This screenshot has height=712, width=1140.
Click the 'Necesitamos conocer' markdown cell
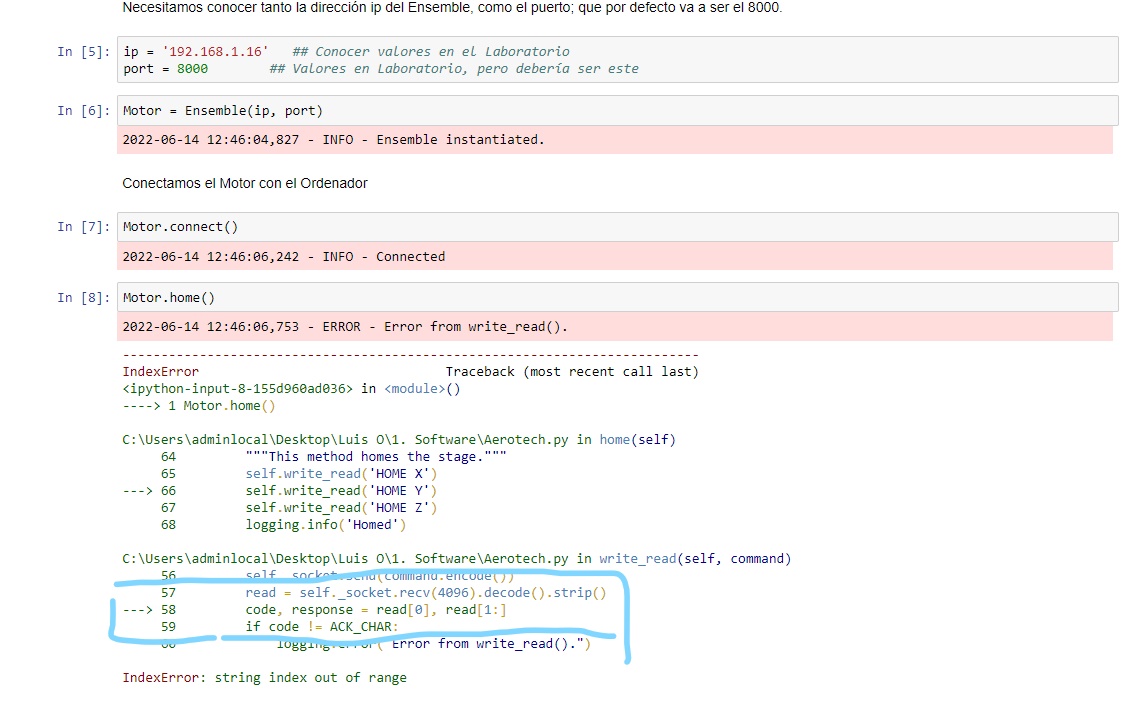(450, 8)
